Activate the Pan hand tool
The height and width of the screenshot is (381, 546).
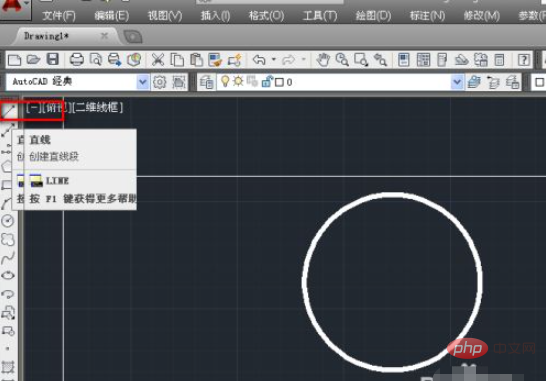(323, 60)
